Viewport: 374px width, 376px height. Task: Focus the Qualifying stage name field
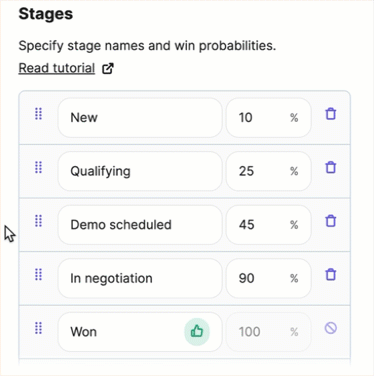click(140, 171)
